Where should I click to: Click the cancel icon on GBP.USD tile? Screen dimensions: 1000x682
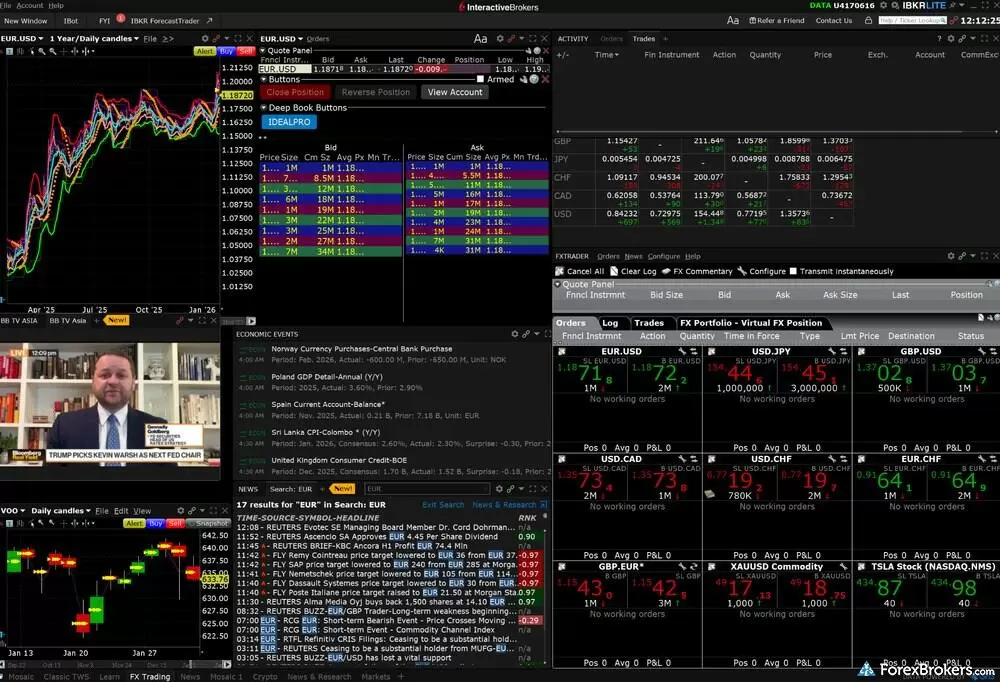(x=862, y=351)
